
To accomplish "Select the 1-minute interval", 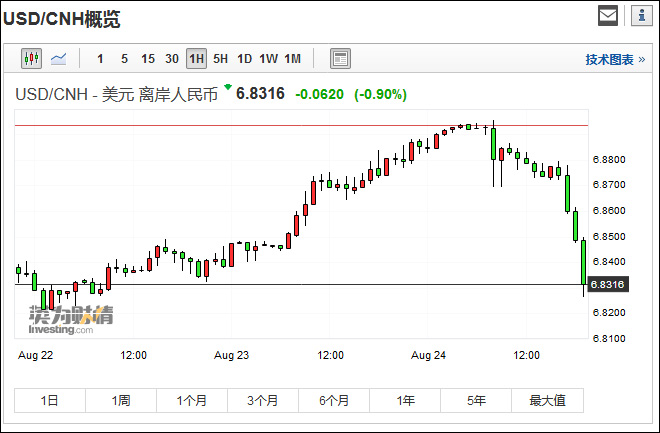I will pyautogui.click(x=100, y=59).
